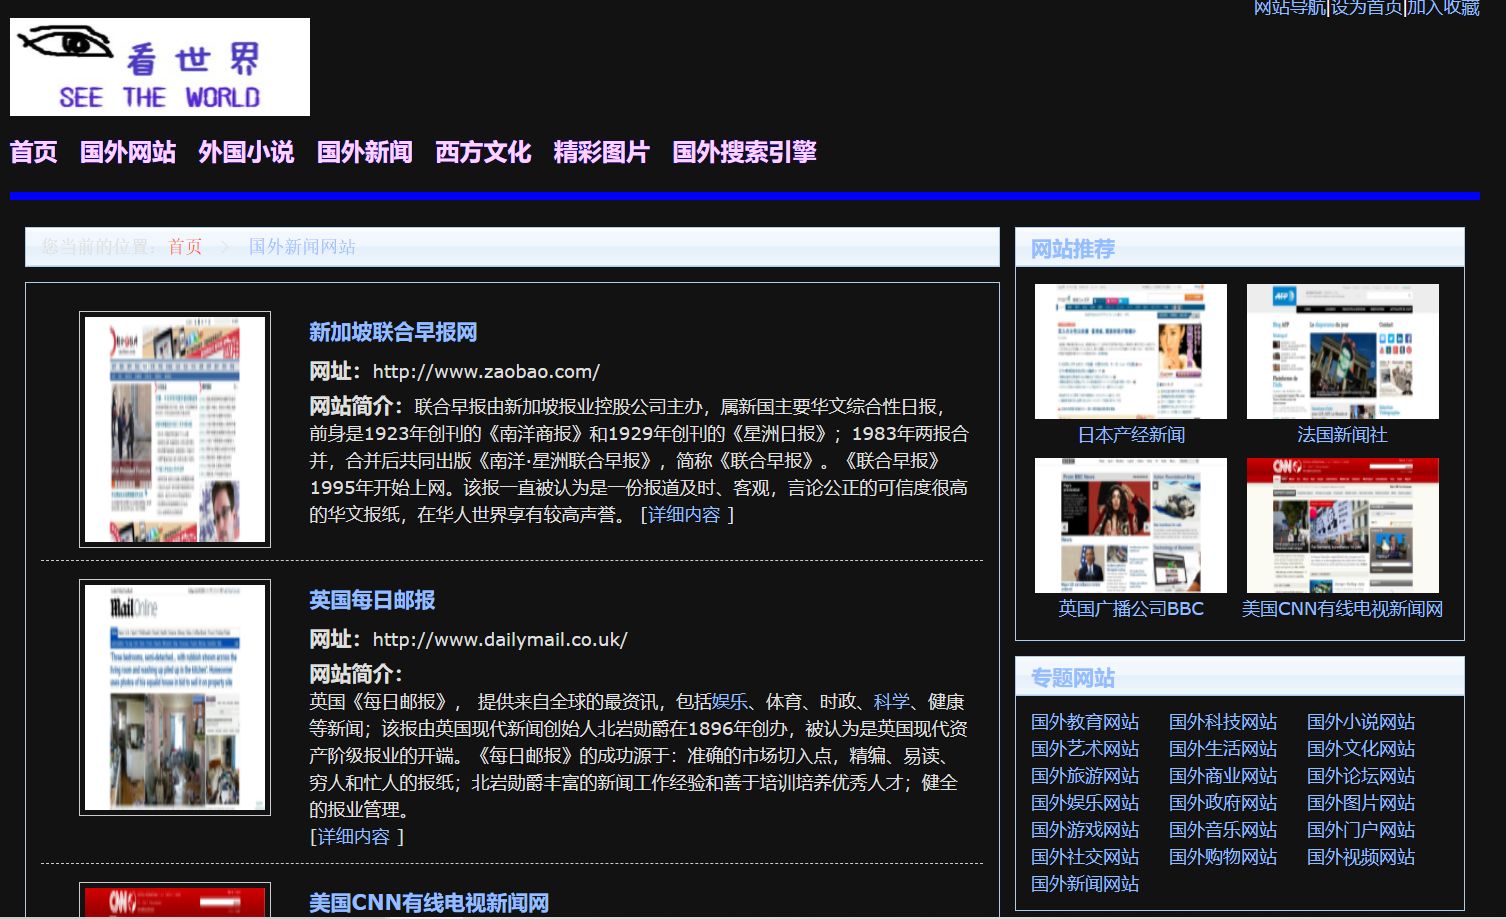Image resolution: width=1506 pixels, height=919 pixels.
Task: Open 详细内容 for 英国每日邮报 entry
Action: click(x=354, y=837)
